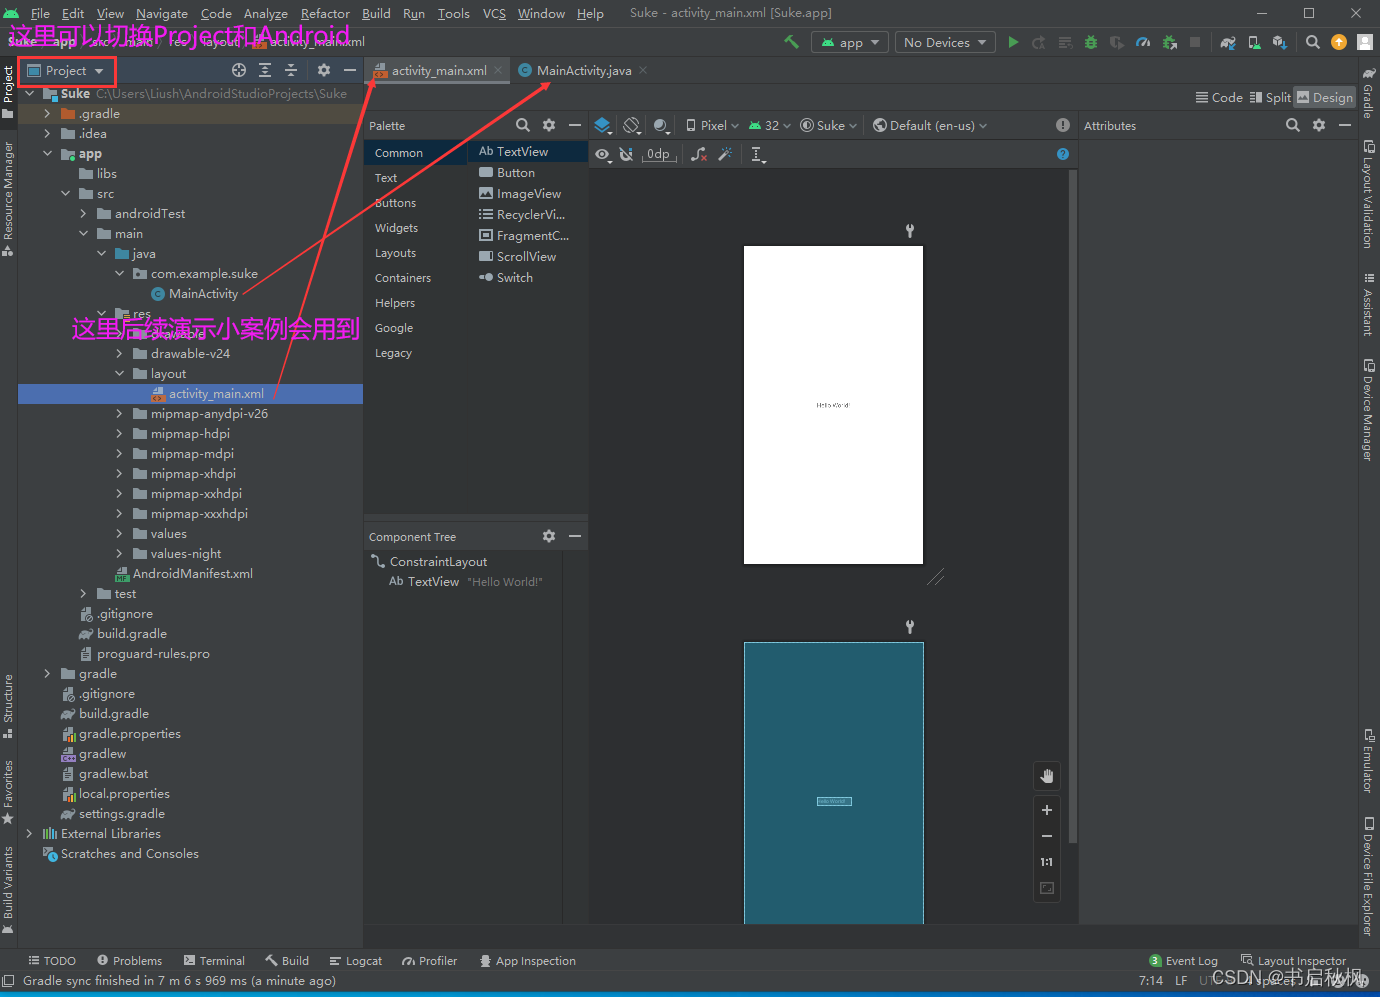
Task: Click the Debug app bug icon
Action: pos(1091,42)
